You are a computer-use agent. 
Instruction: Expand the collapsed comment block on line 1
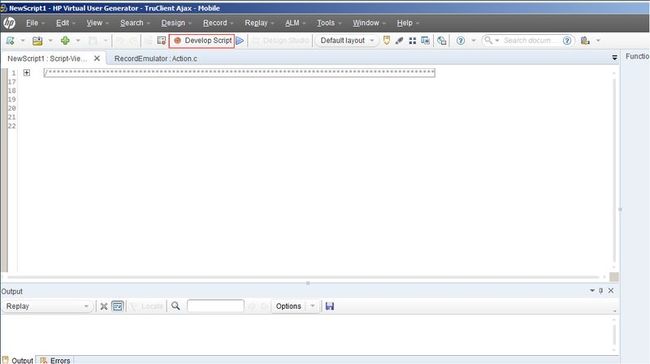point(27,73)
